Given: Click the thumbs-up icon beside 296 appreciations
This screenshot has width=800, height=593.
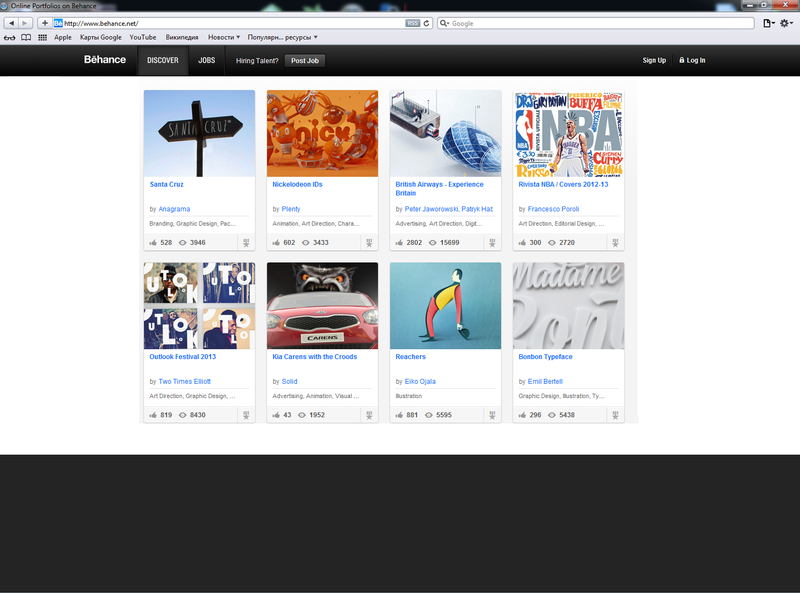Looking at the screenshot, I should (522, 415).
